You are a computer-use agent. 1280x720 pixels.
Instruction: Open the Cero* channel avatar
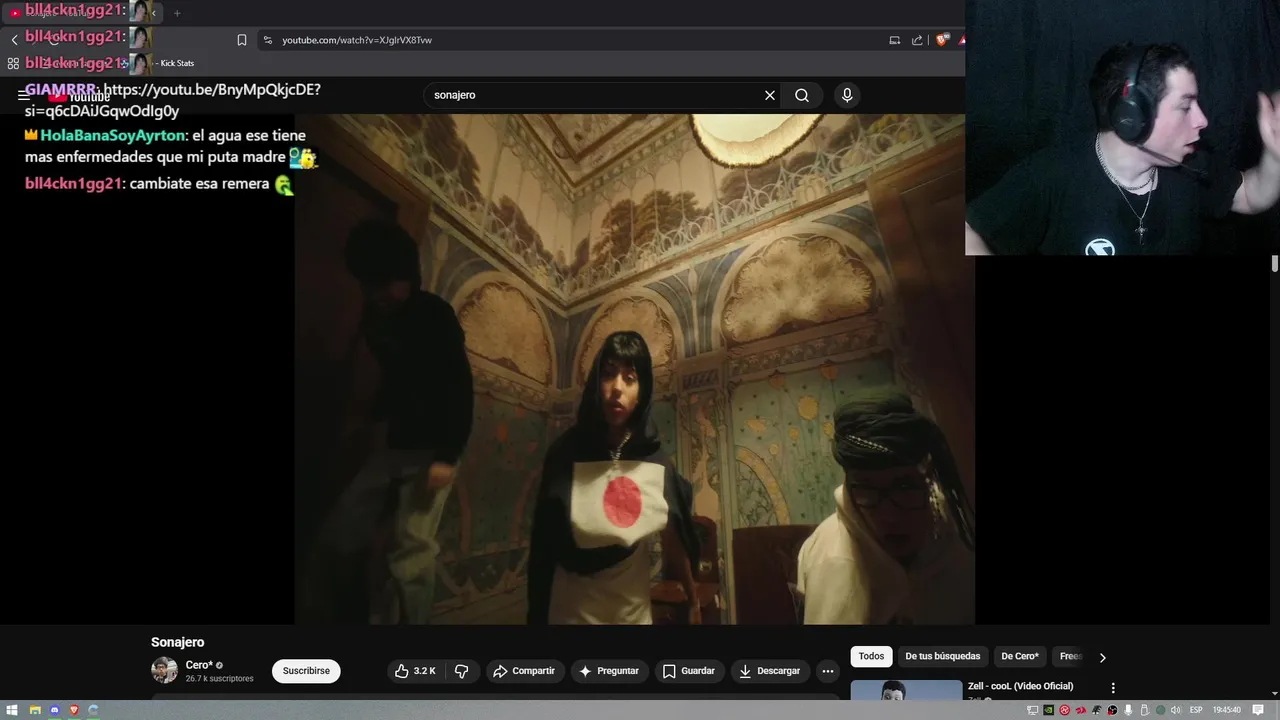pyautogui.click(x=164, y=670)
